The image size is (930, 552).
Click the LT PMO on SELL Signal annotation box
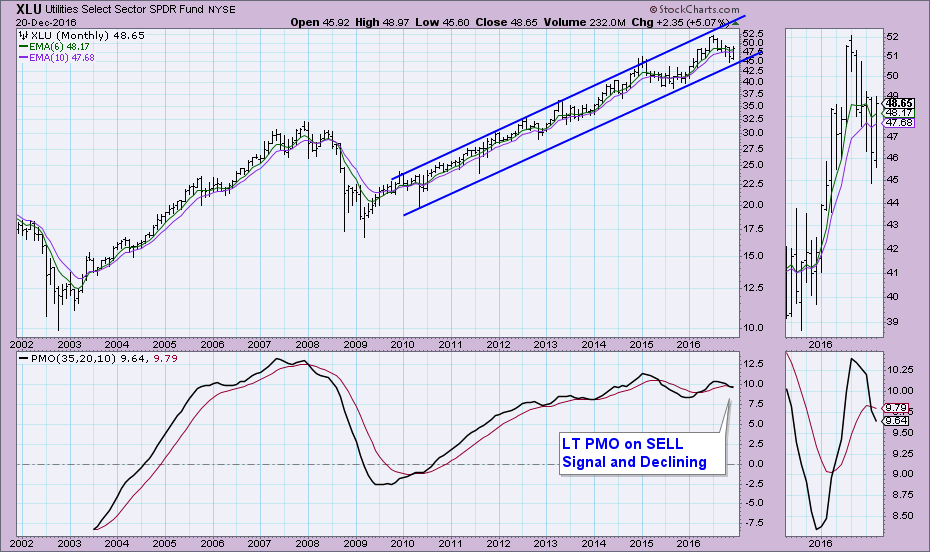point(642,454)
